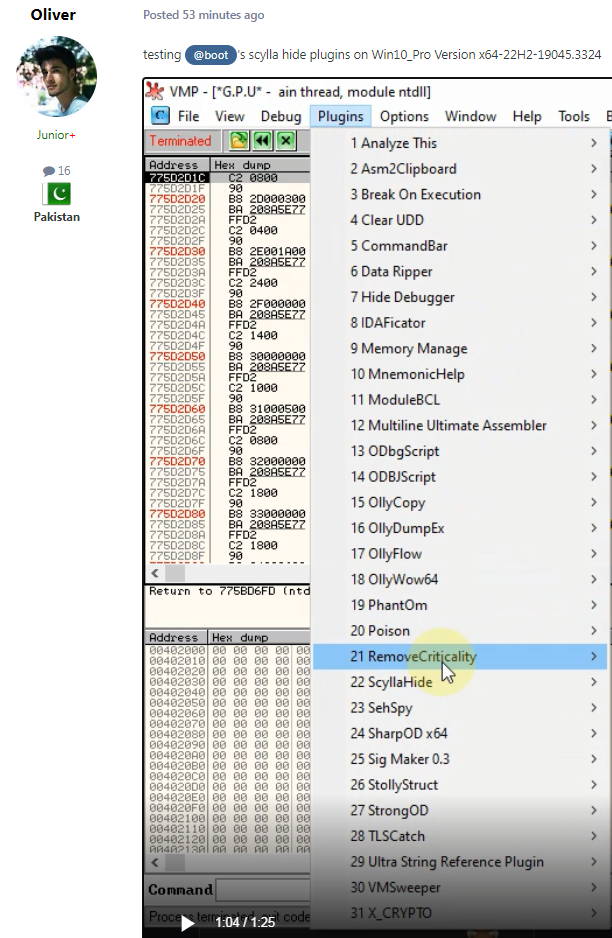The width and height of the screenshot is (612, 938).
Task: Select 29 Ultra String Reference Plugin entry
Action: coord(460,863)
